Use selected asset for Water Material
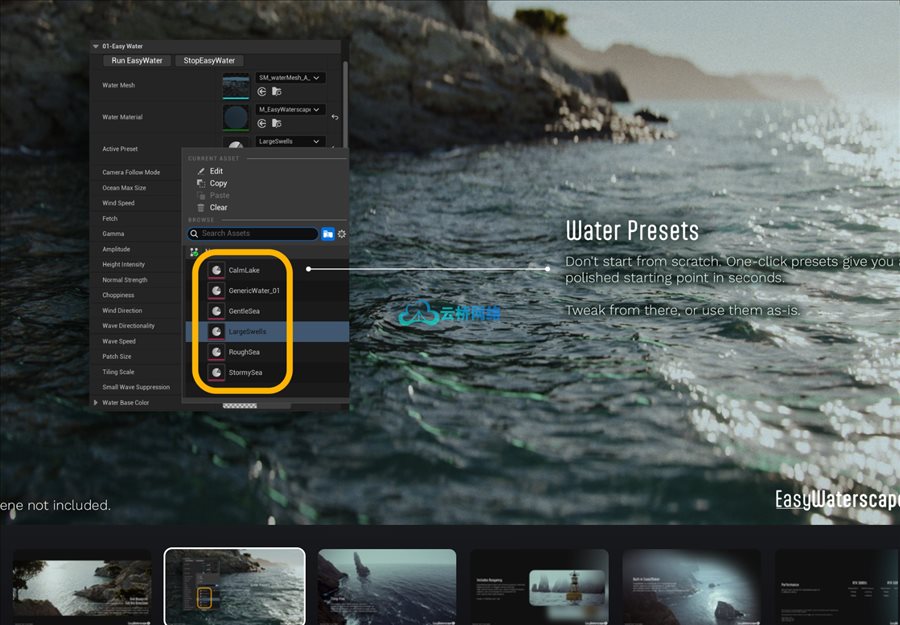This screenshot has width=900, height=625. pos(262,123)
